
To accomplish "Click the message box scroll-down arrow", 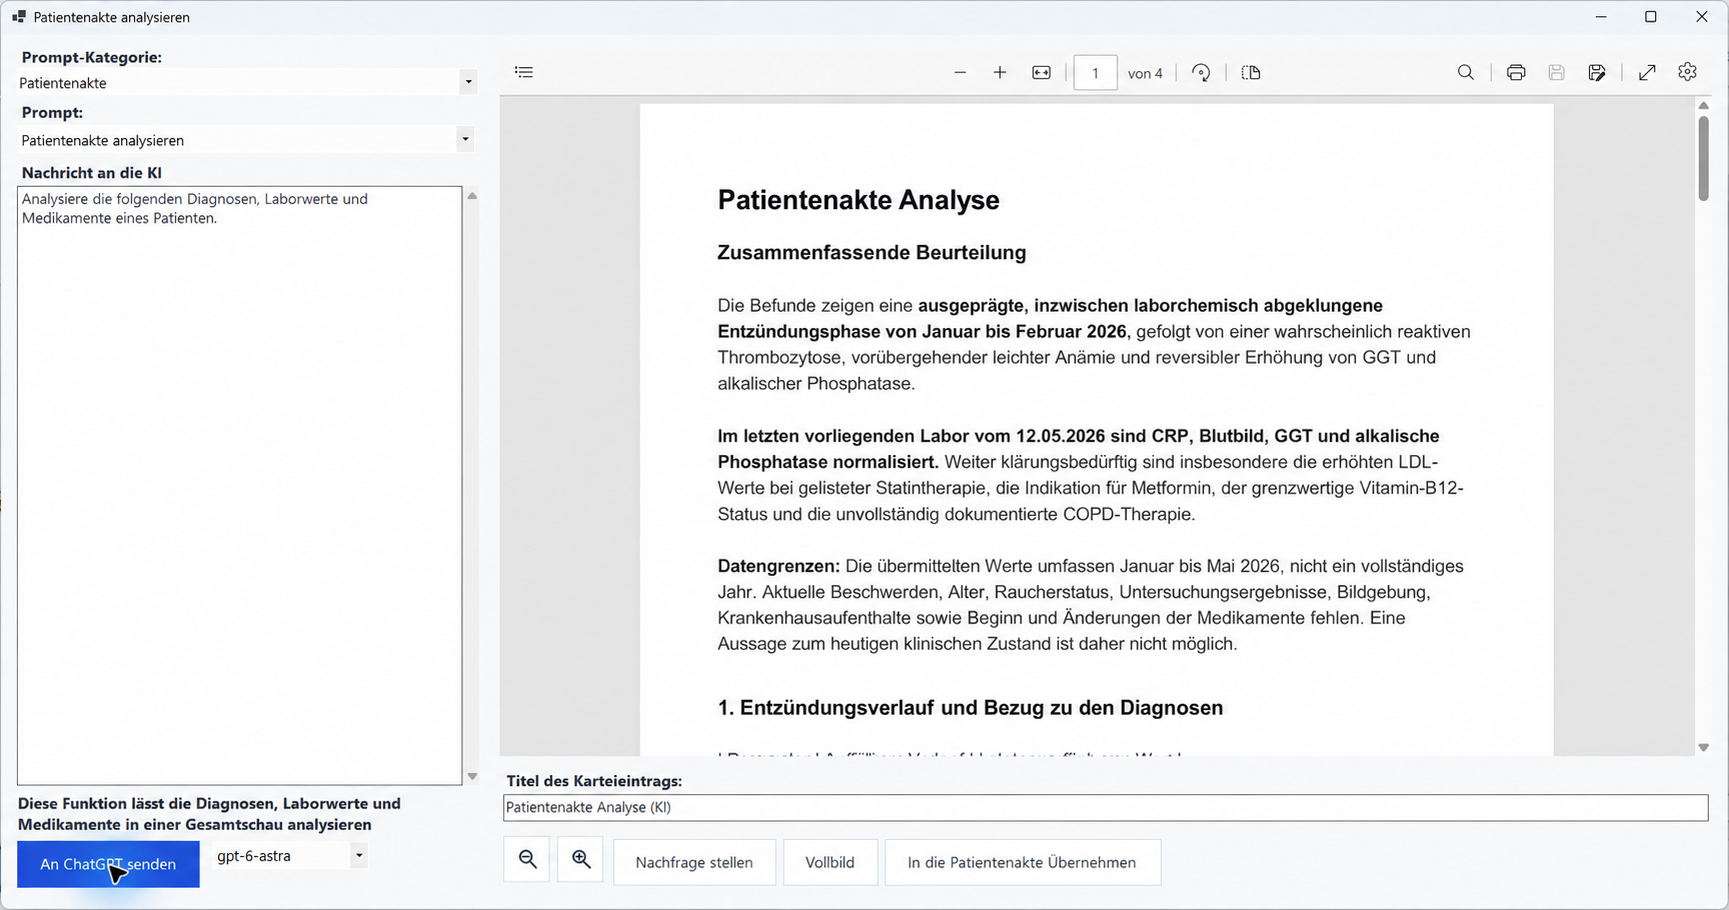I will click(x=472, y=776).
